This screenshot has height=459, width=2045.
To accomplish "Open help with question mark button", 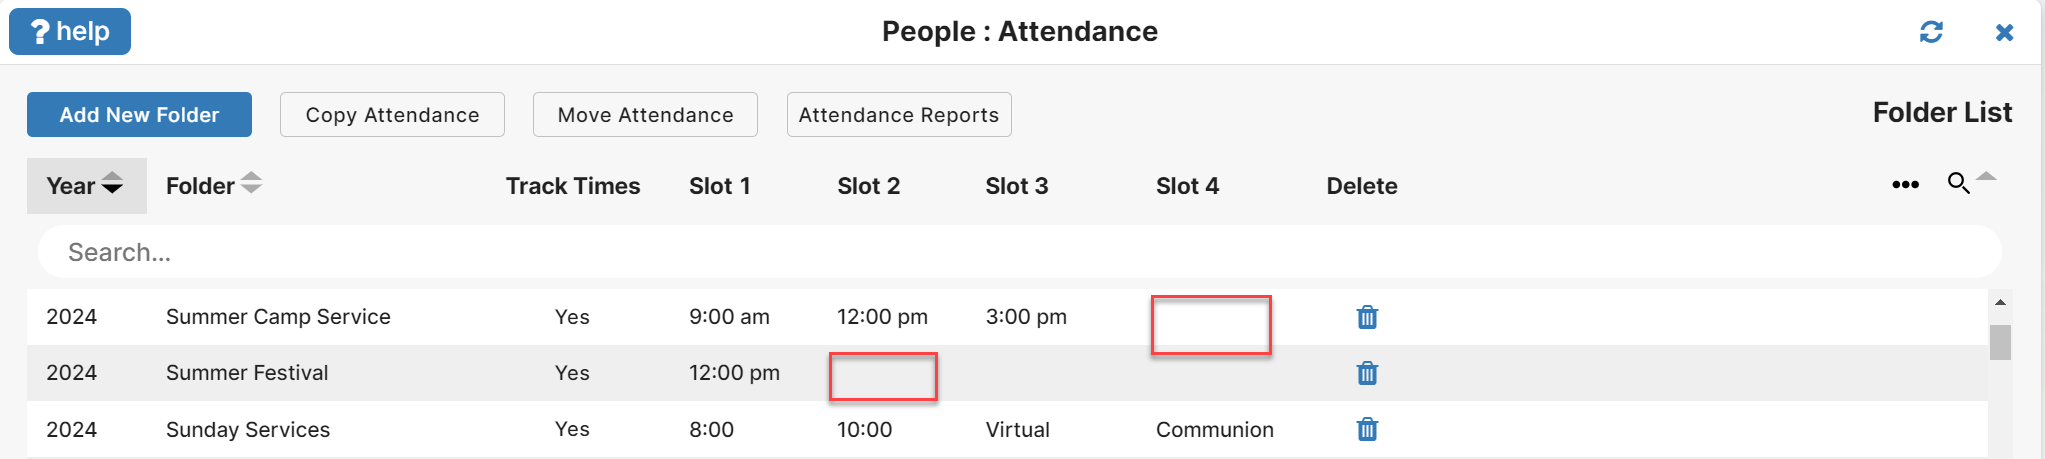I will coord(70,31).
